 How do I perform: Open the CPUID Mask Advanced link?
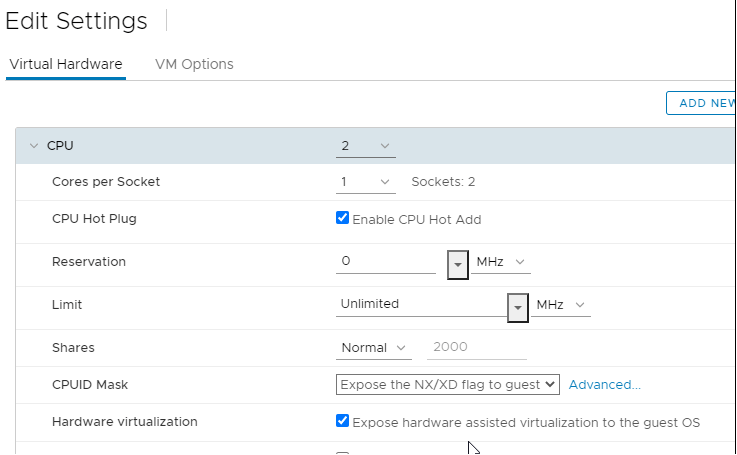click(x=604, y=384)
